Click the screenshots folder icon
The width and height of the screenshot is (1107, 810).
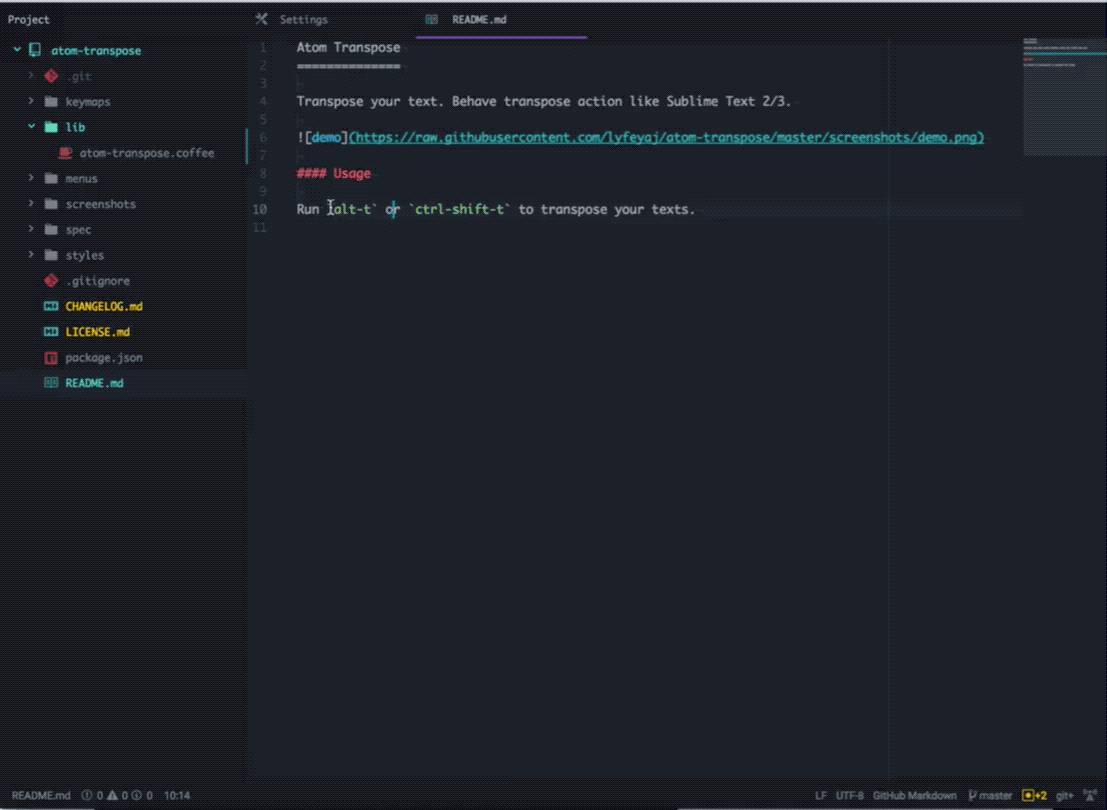(x=51, y=204)
